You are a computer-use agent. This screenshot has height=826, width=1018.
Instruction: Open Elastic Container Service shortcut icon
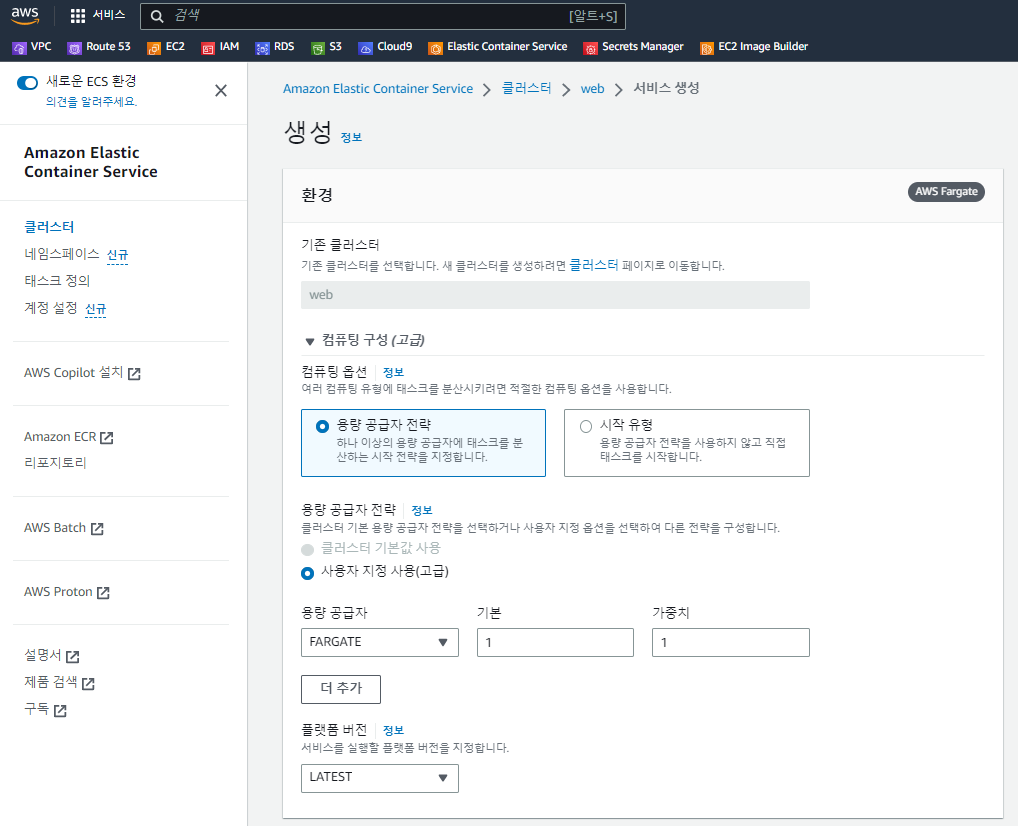point(435,47)
